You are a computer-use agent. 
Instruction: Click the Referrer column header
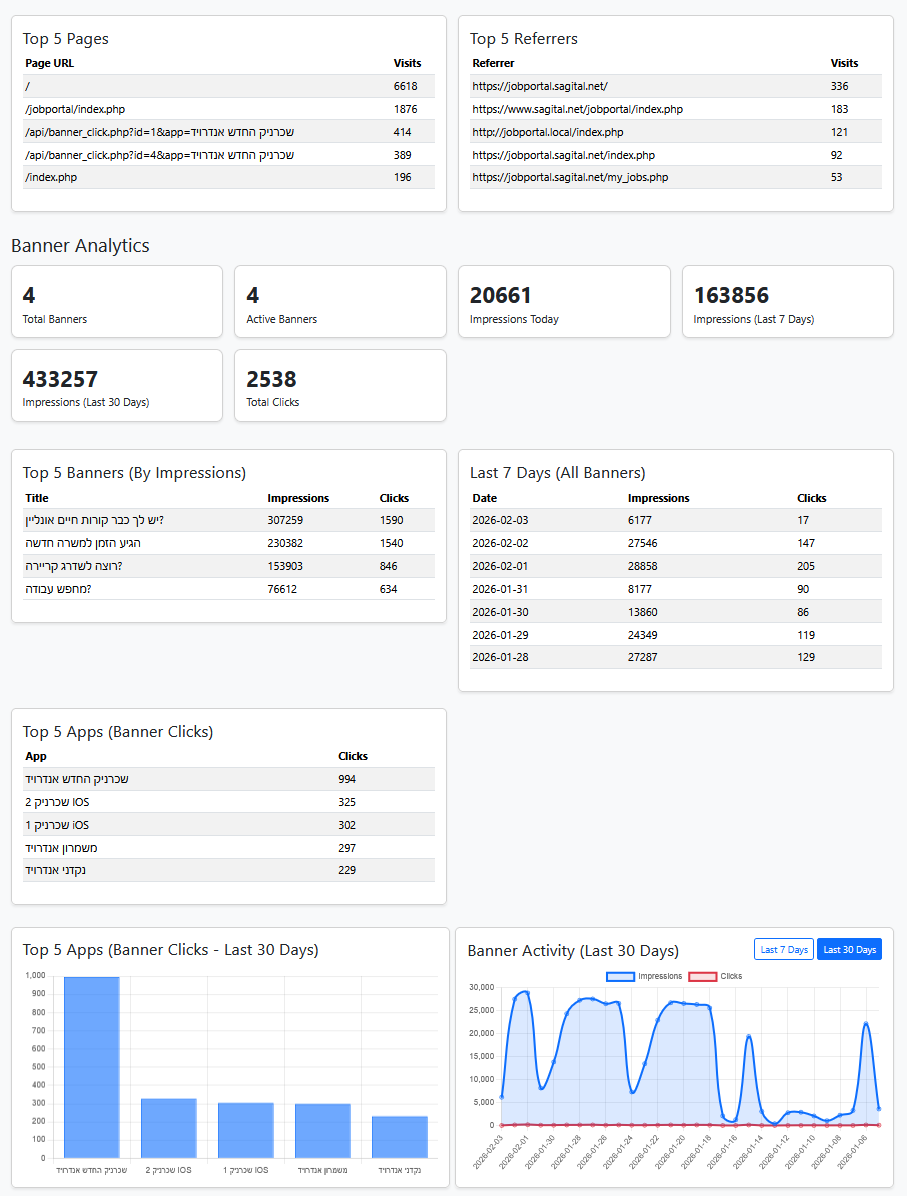(493, 63)
